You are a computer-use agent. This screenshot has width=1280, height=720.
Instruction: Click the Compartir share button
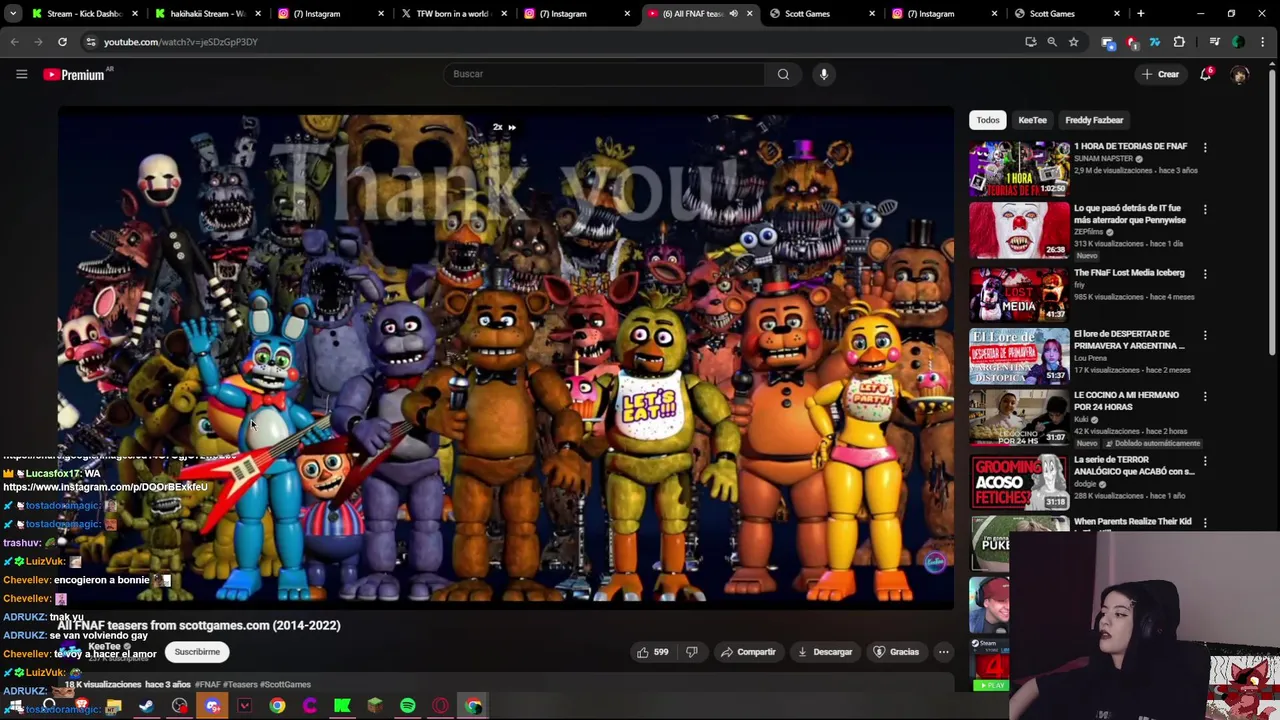coord(748,652)
